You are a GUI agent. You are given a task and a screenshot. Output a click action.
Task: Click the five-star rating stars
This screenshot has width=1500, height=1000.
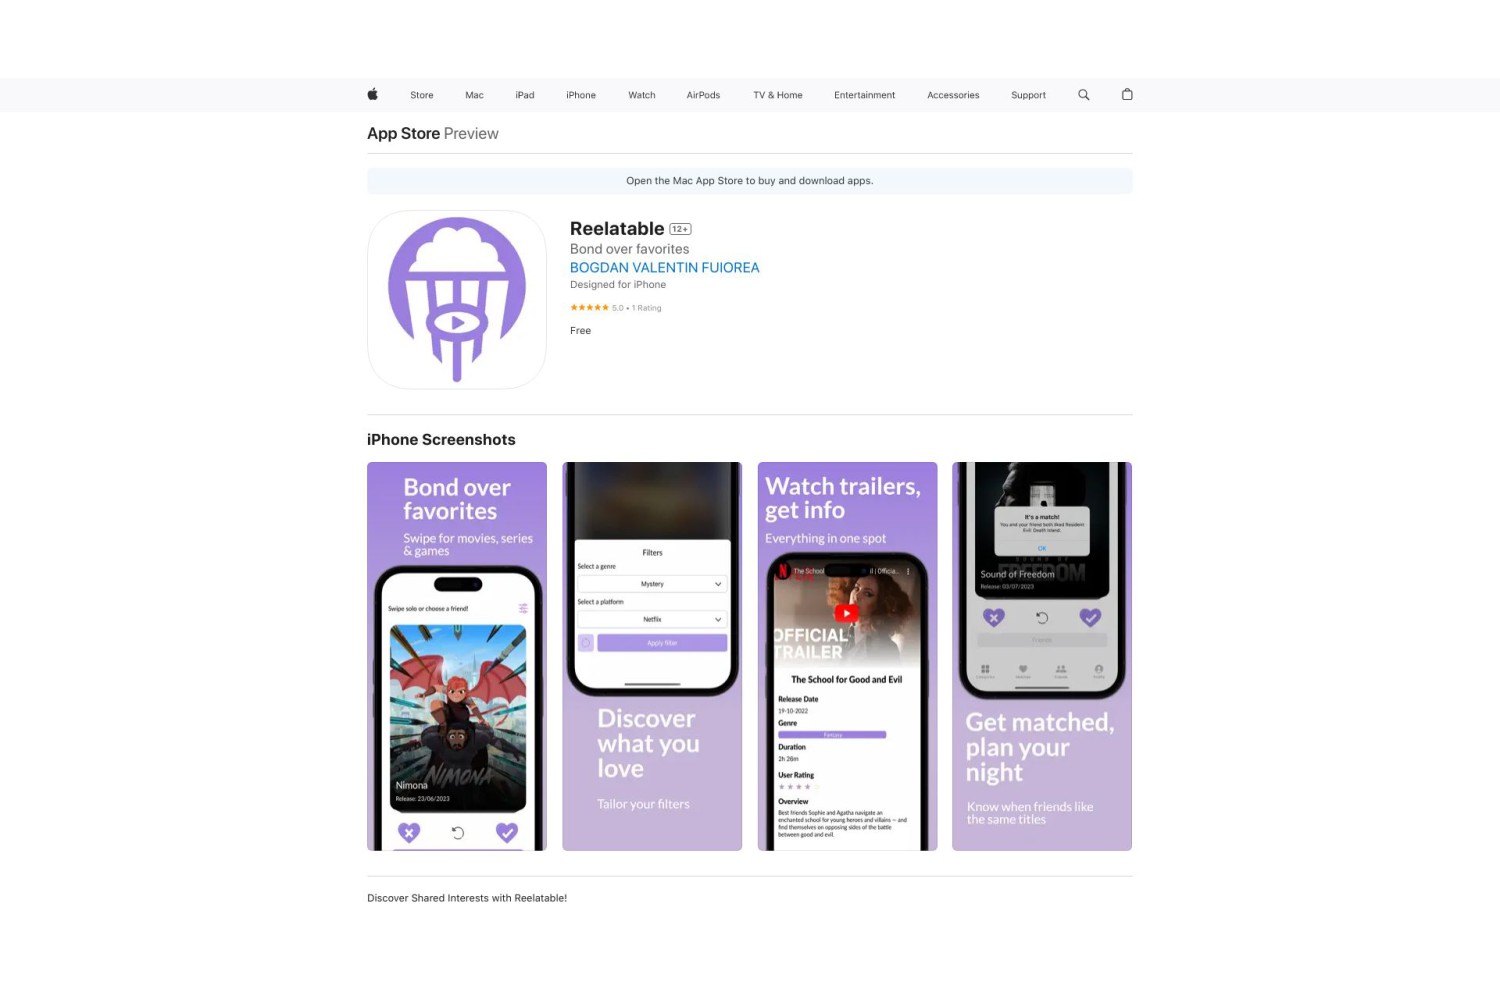(x=589, y=308)
